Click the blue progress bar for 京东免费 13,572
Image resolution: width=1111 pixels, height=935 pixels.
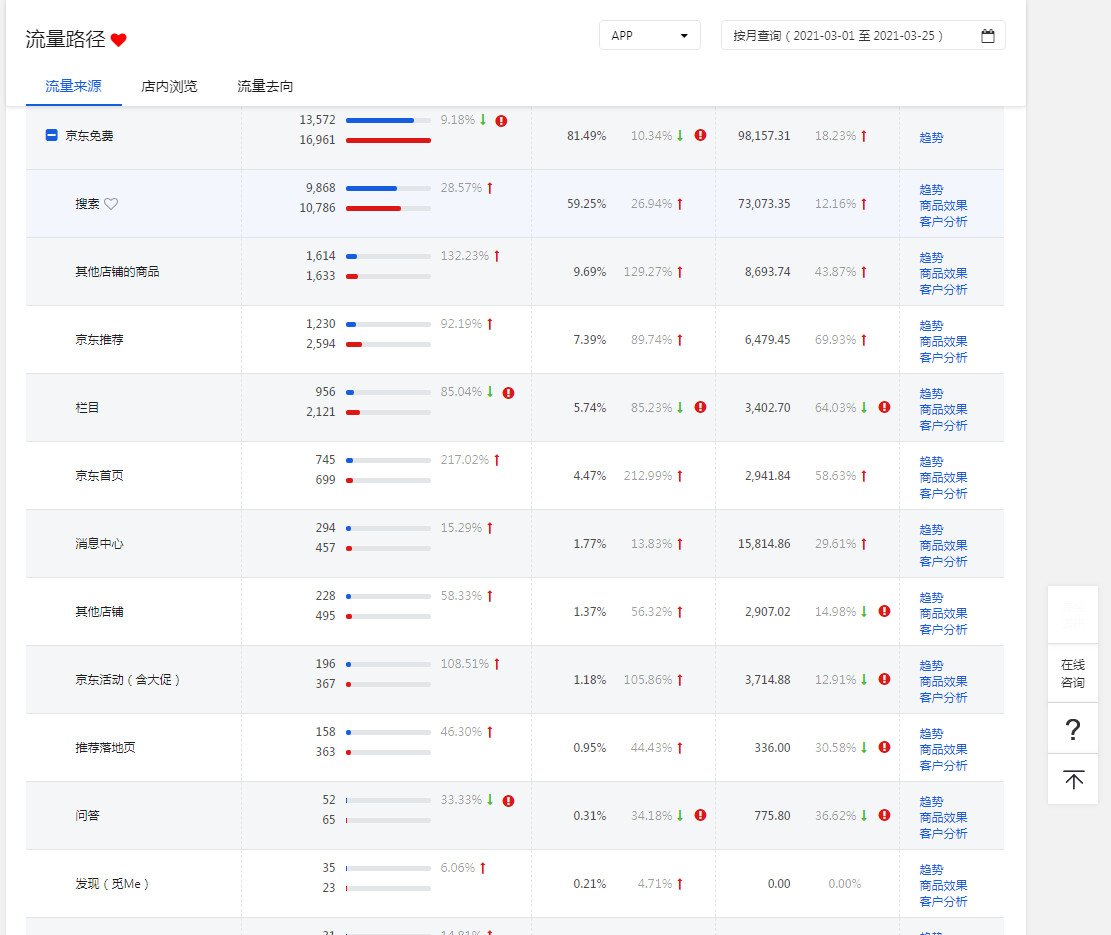click(x=380, y=120)
